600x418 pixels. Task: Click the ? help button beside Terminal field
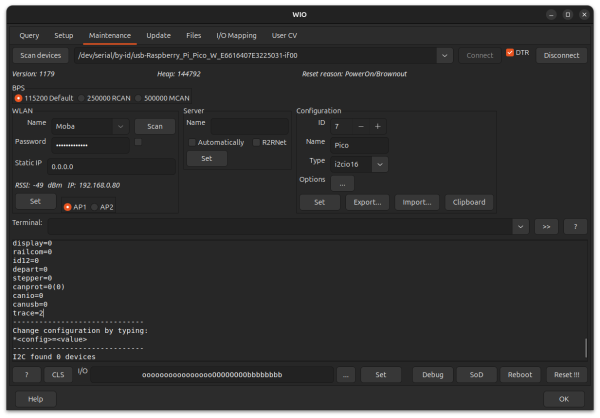coord(575,226)
